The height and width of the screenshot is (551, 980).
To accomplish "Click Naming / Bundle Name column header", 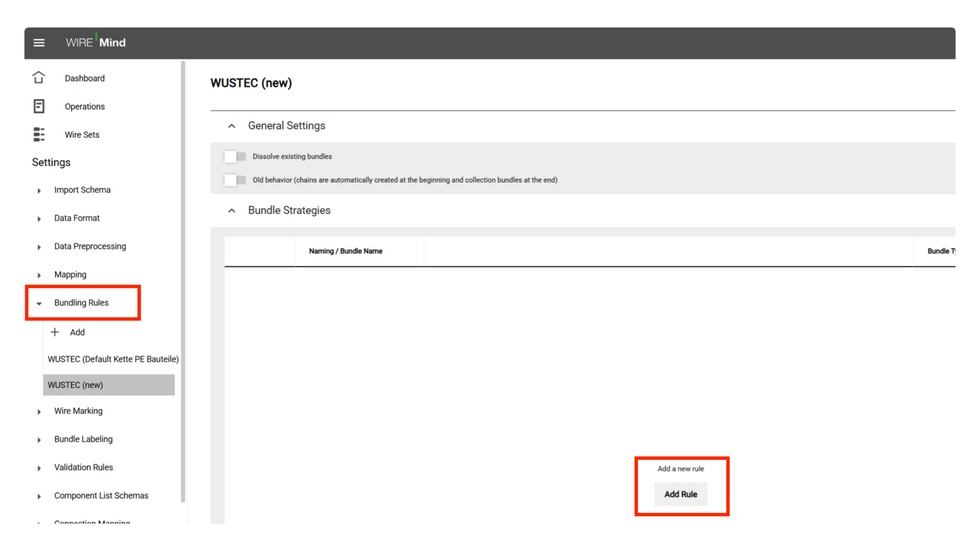I will 346,251.
